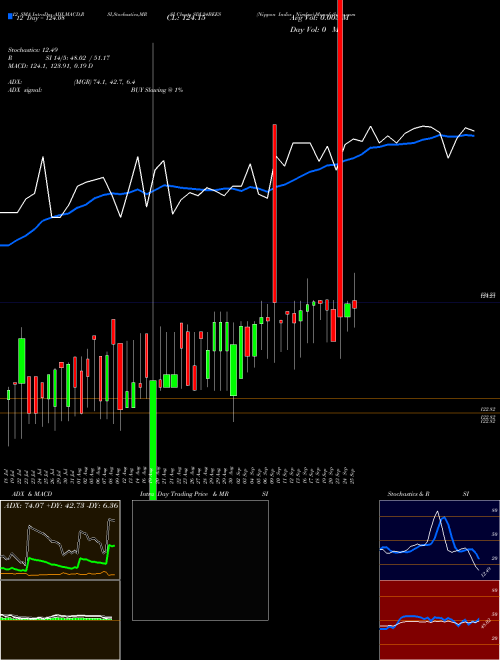Open the red RSI chart panel

coord(439,620)
